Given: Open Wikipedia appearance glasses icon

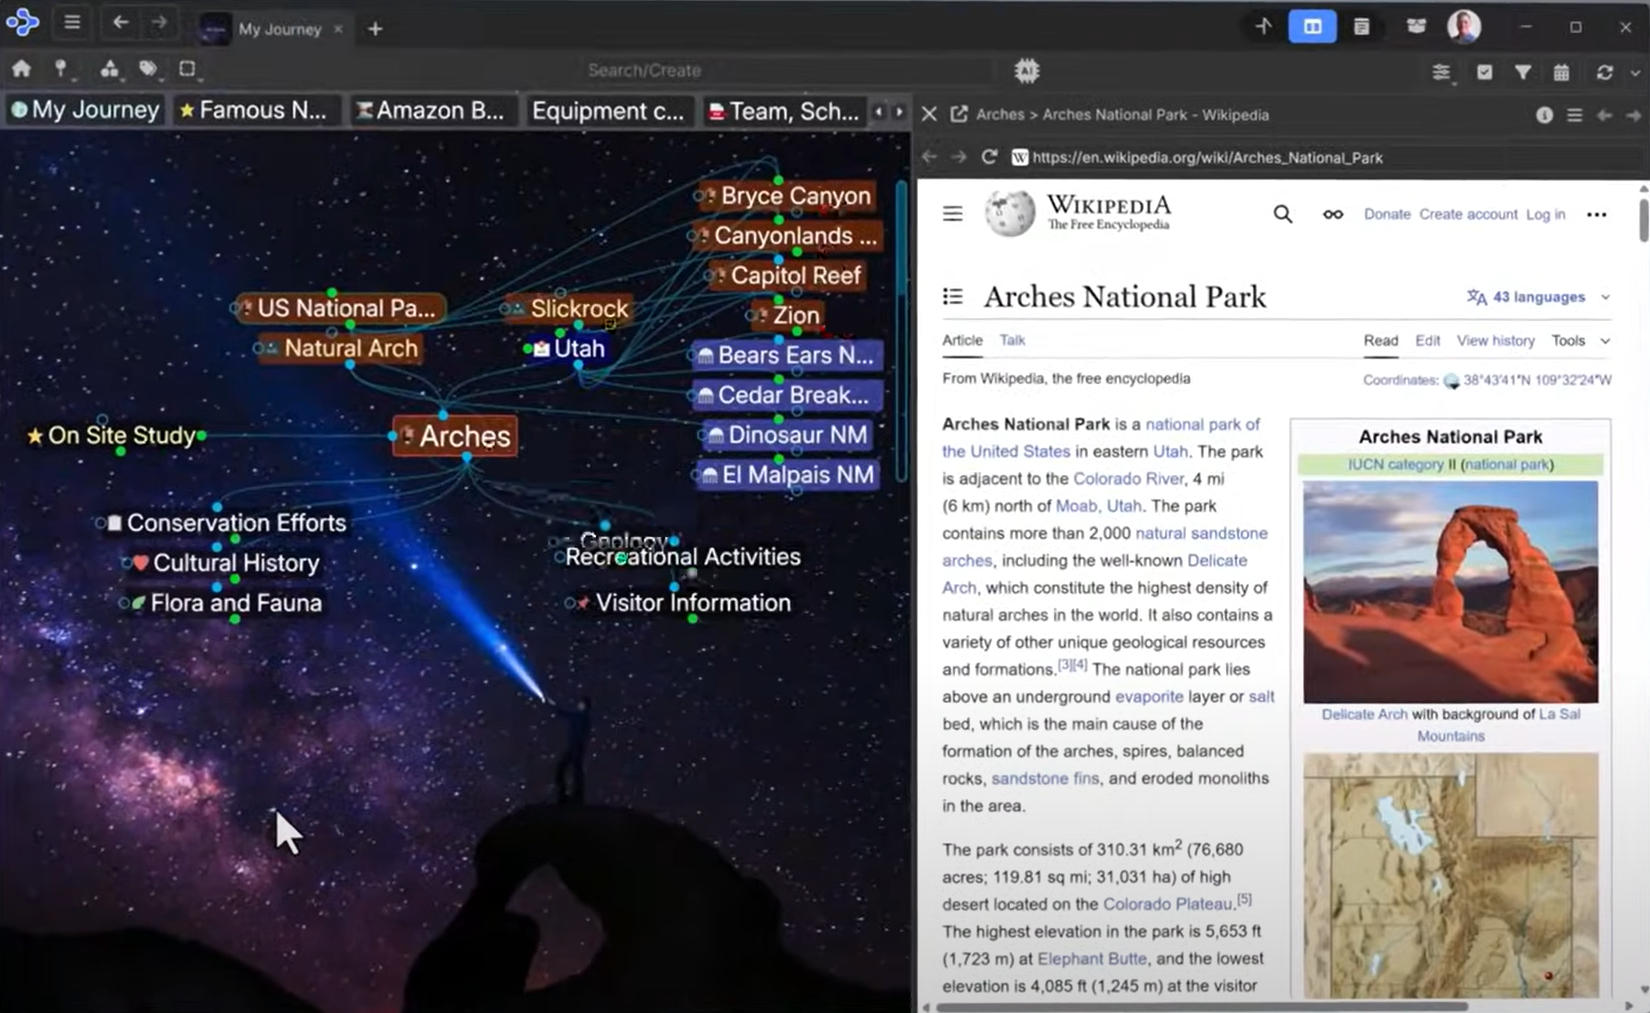Looking at the screenshot, I should click(1332, 214).
